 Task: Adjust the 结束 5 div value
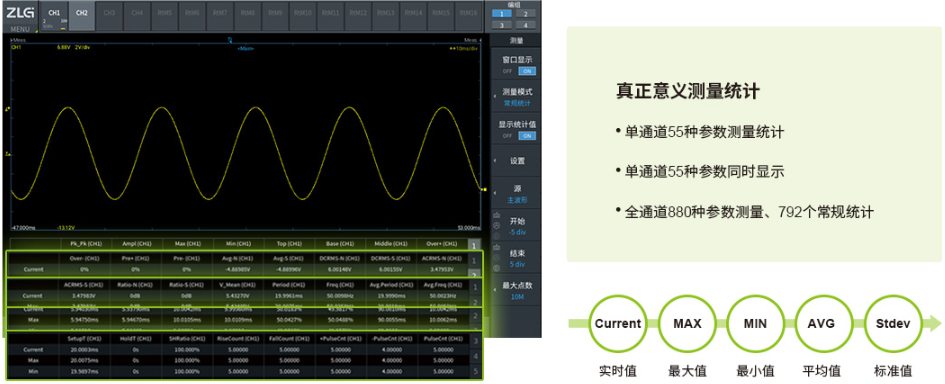point(517,264)
